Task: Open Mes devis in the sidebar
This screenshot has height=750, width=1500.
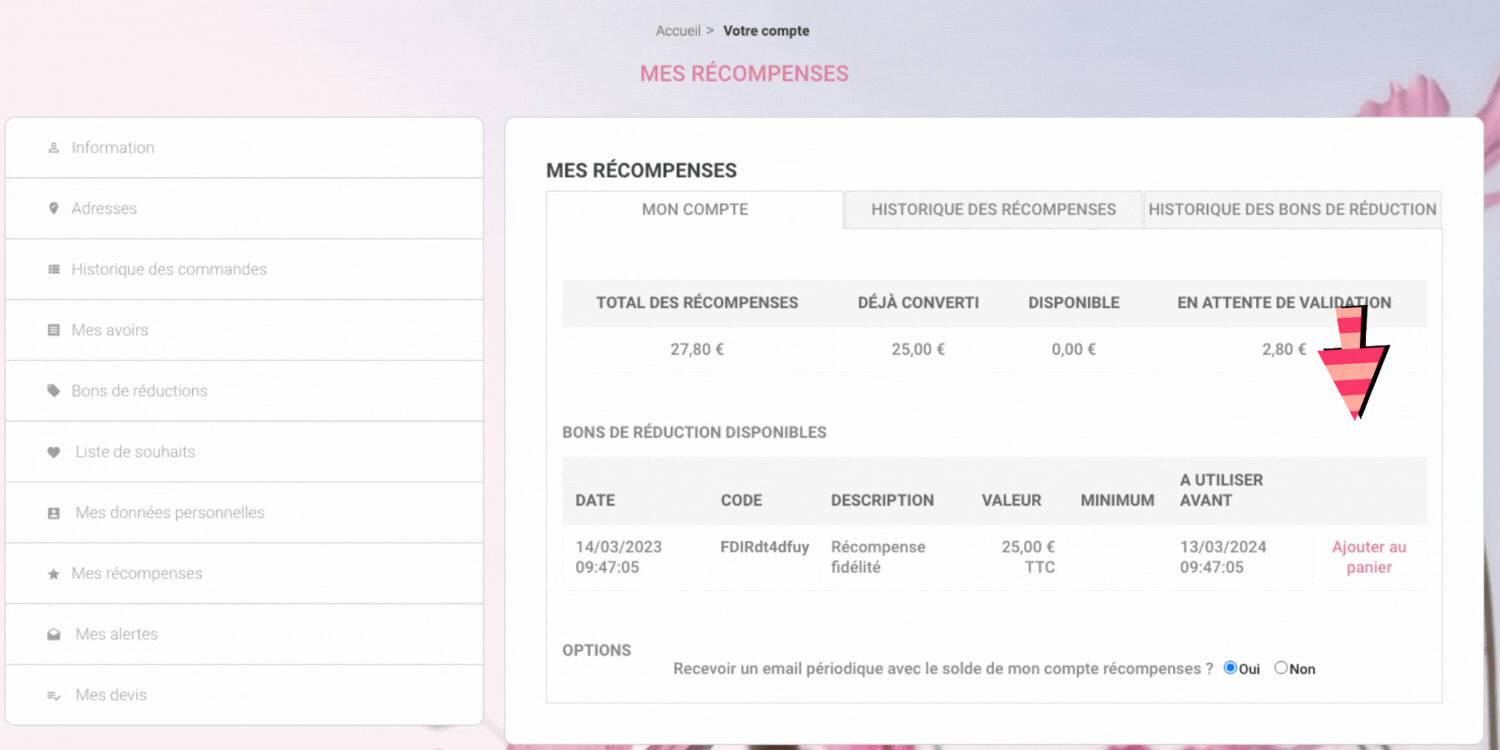Action: (244, 695)
